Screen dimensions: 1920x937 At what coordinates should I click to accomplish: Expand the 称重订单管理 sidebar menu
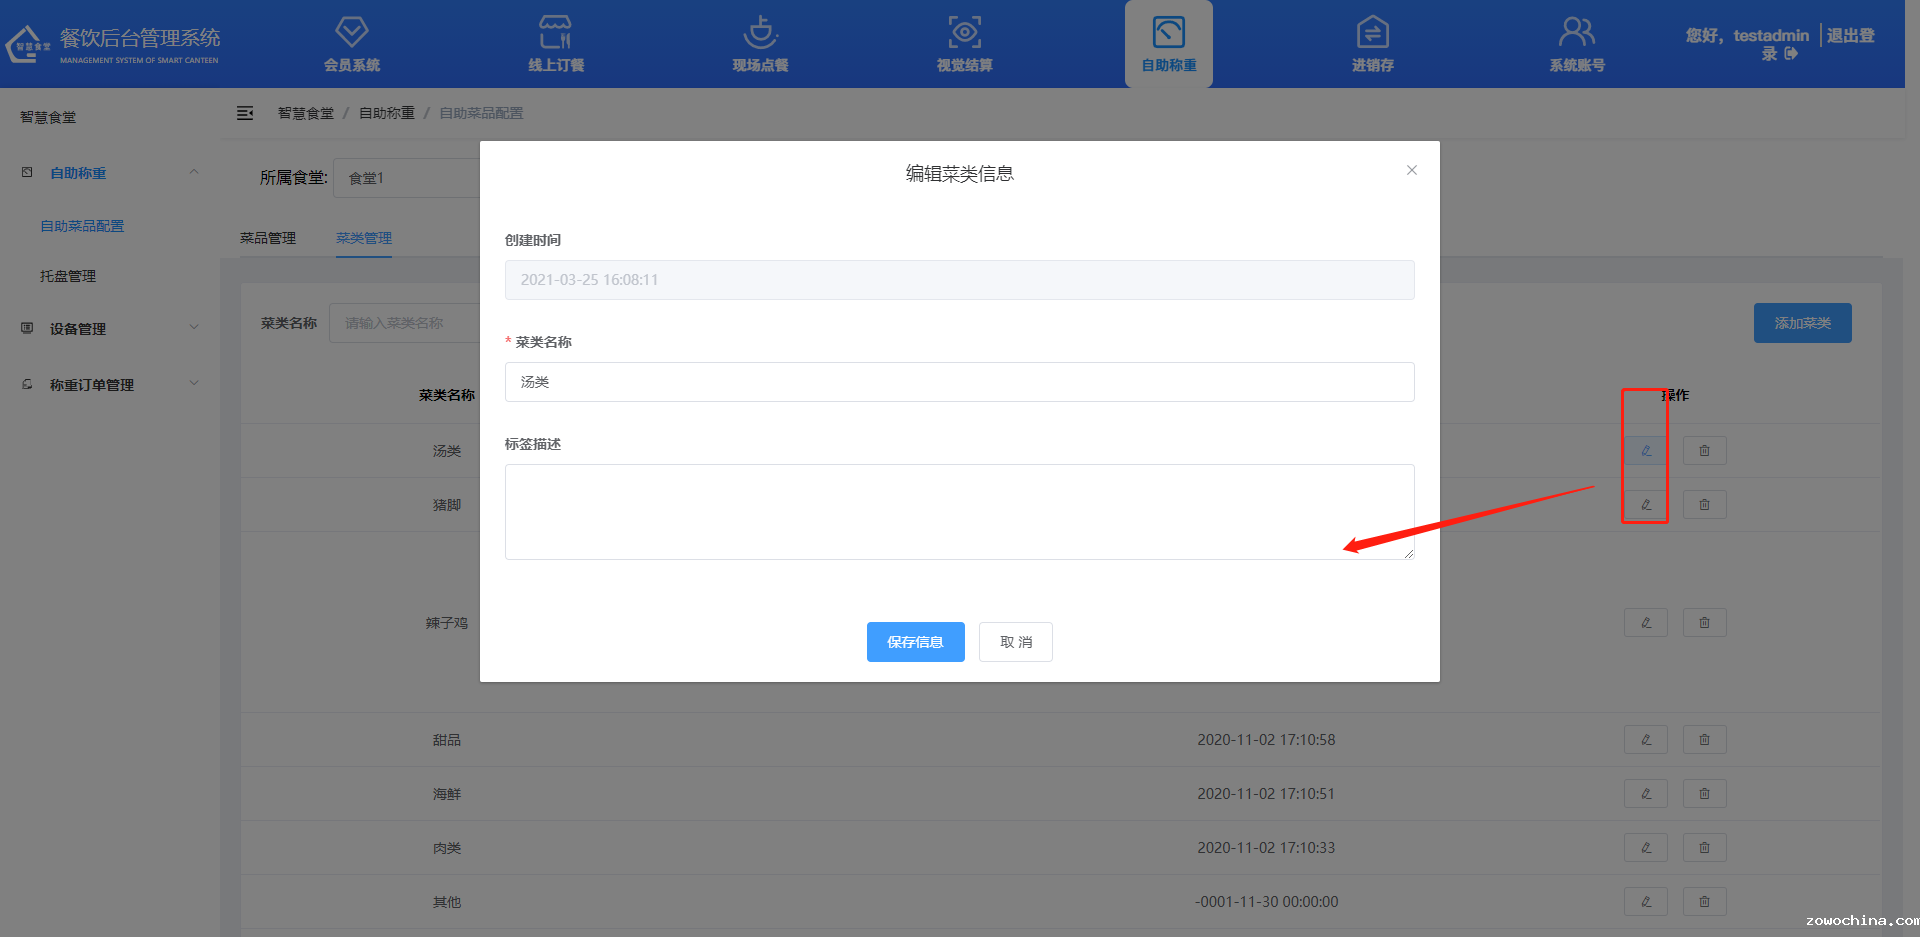coord(110,385)
